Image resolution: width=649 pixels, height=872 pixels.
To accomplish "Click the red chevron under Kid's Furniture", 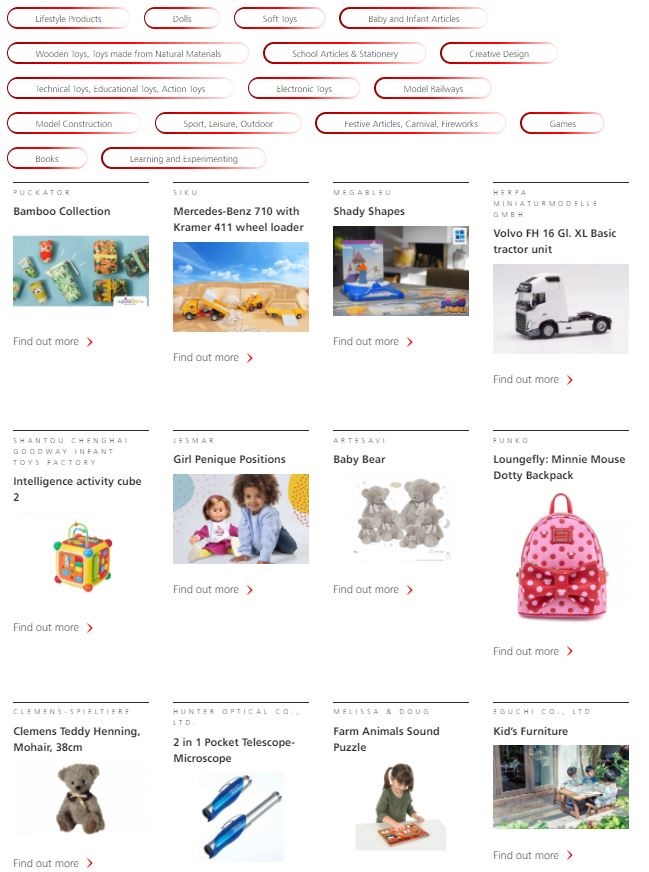I will coord(569,855).
